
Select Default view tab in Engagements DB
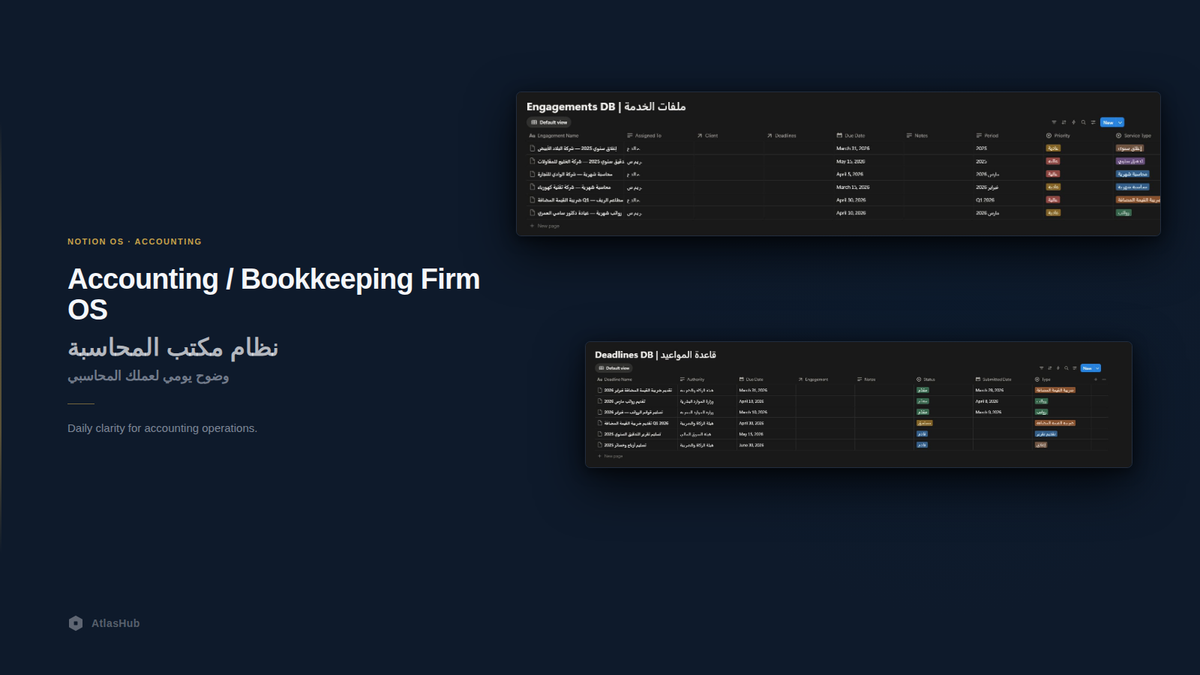coord(549,122)
